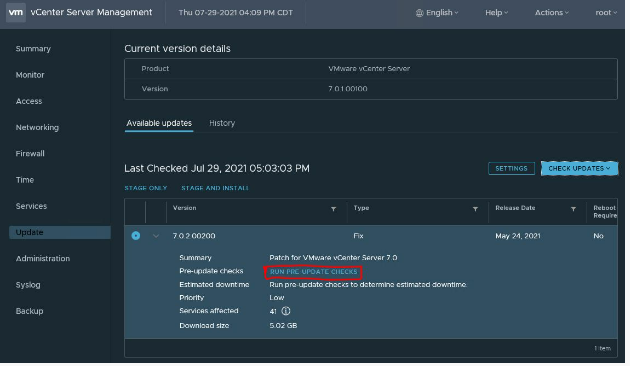This screenshot has height=366, width=630.
Task: Click the Last Checked timestamp text
Action: pyautogui.click(x=217, y=168)
